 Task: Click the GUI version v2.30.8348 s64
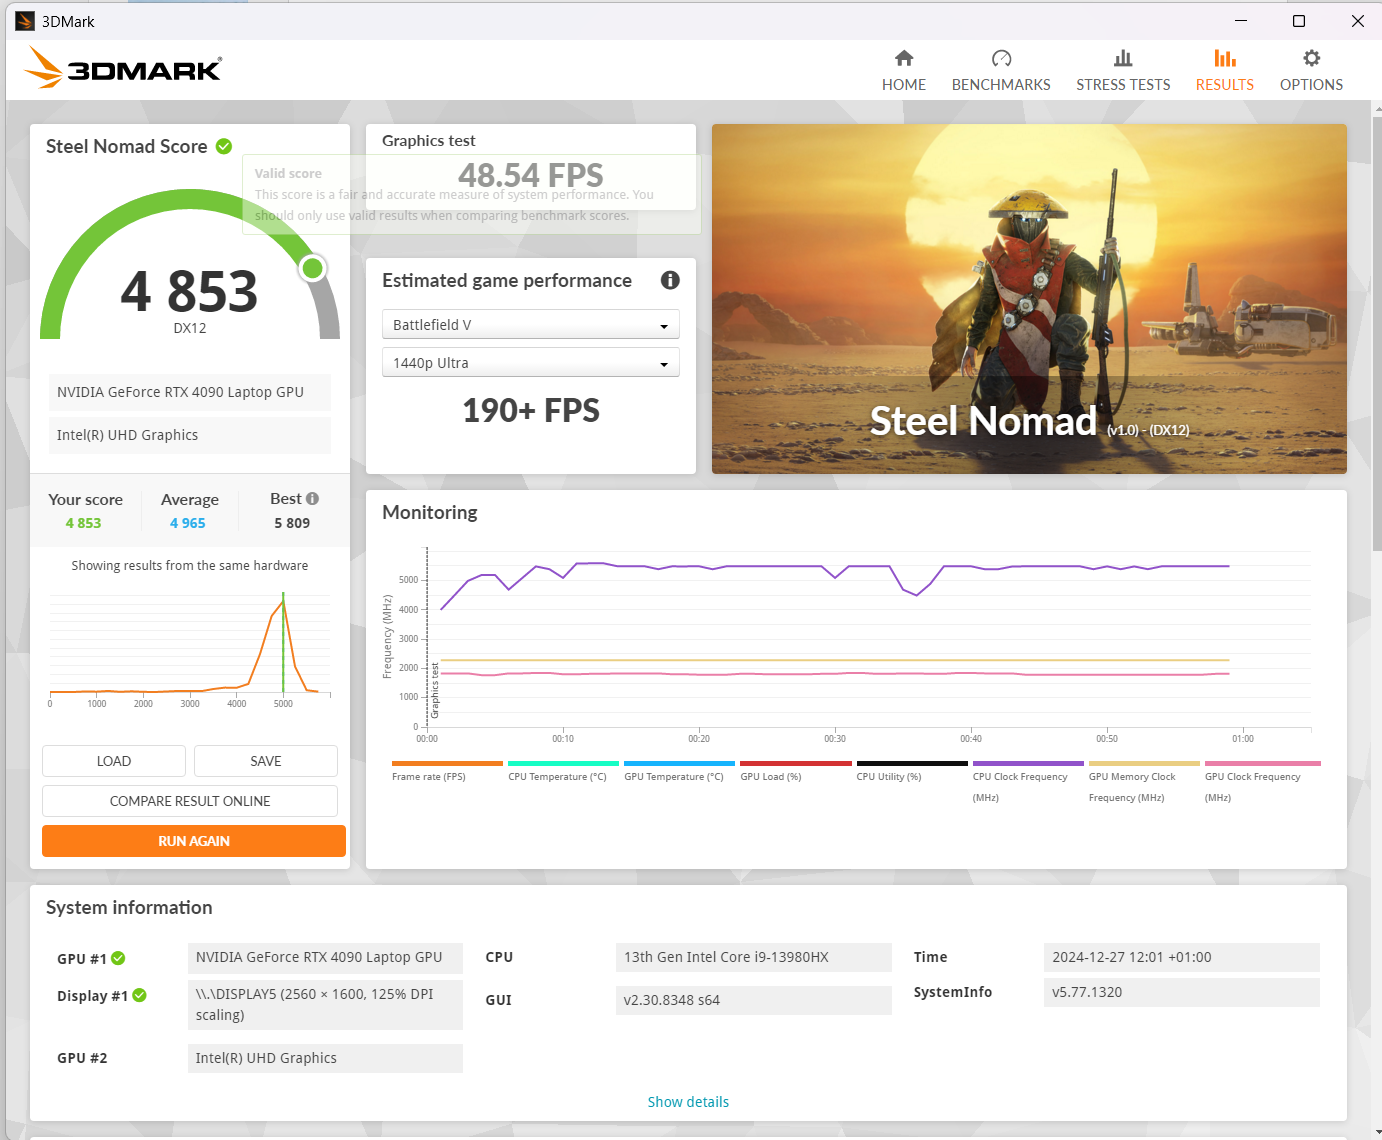(x=754, y=1000)
